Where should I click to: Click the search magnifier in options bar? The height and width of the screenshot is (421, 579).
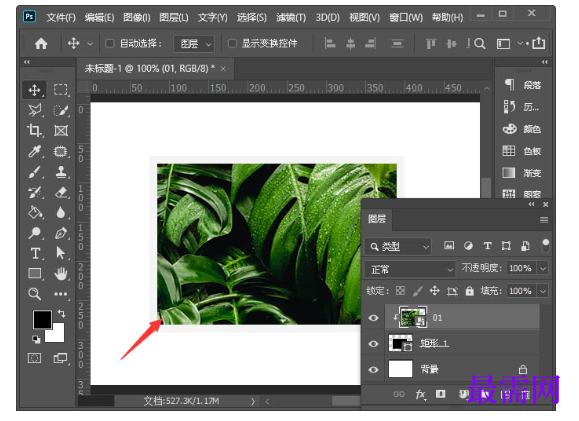(x=480, y=44)
